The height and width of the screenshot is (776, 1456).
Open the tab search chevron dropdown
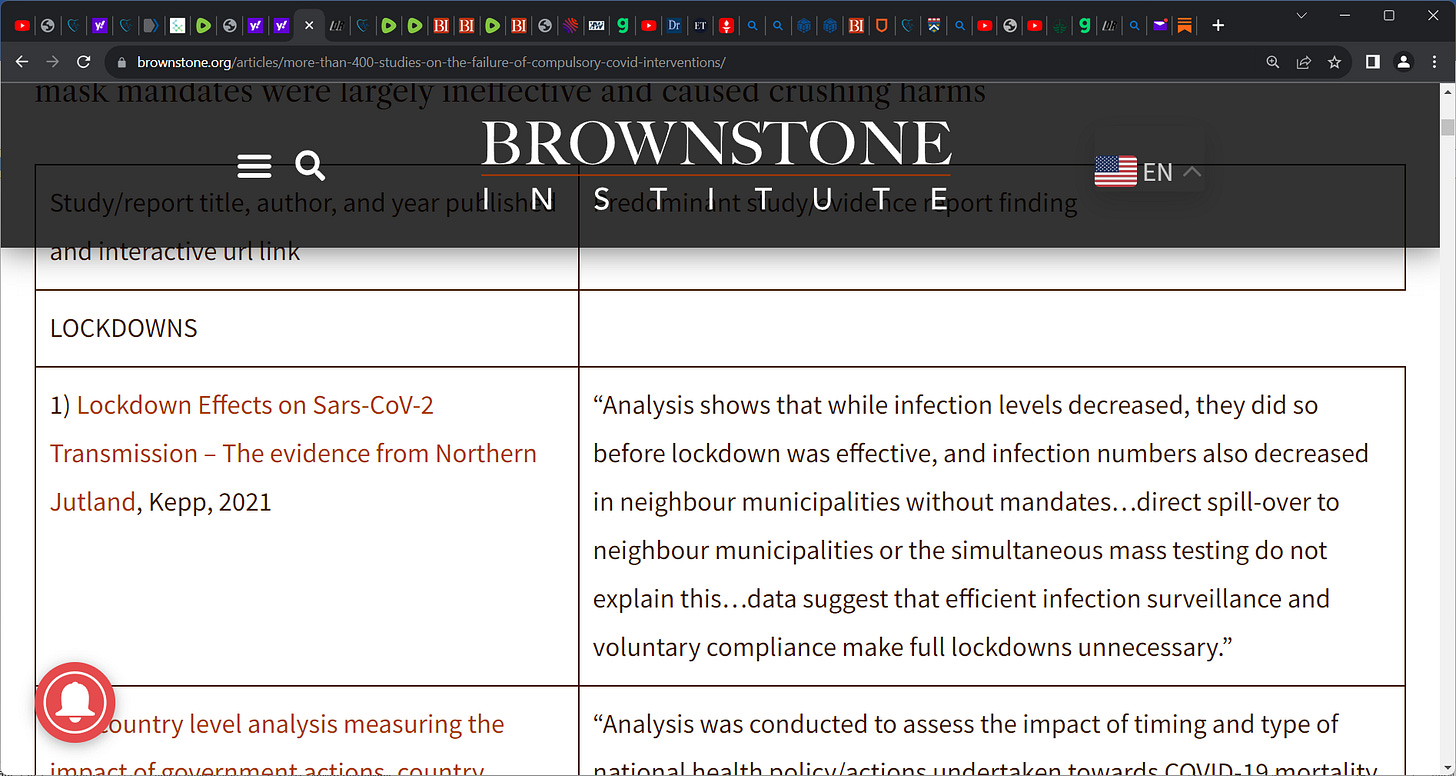point(1301,15)
